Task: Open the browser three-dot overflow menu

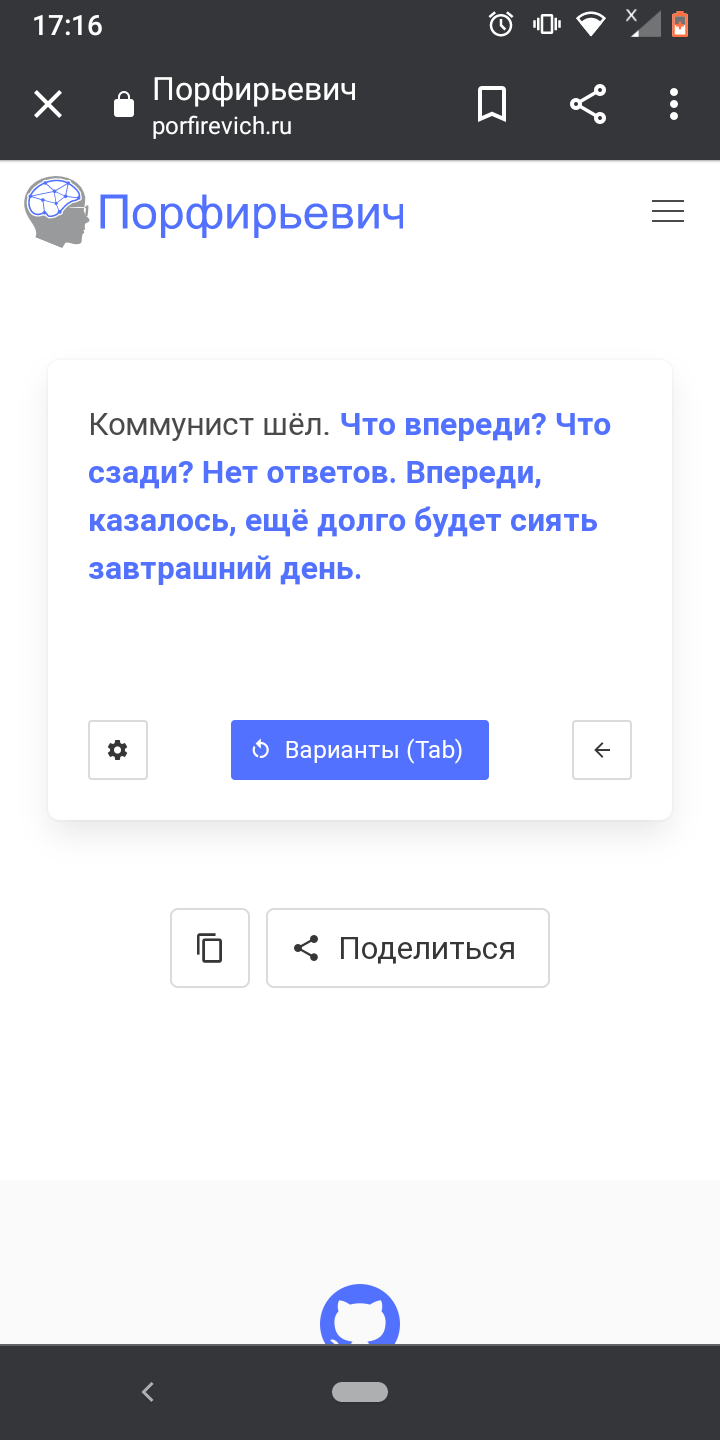Action: click(x=674, y=104)
